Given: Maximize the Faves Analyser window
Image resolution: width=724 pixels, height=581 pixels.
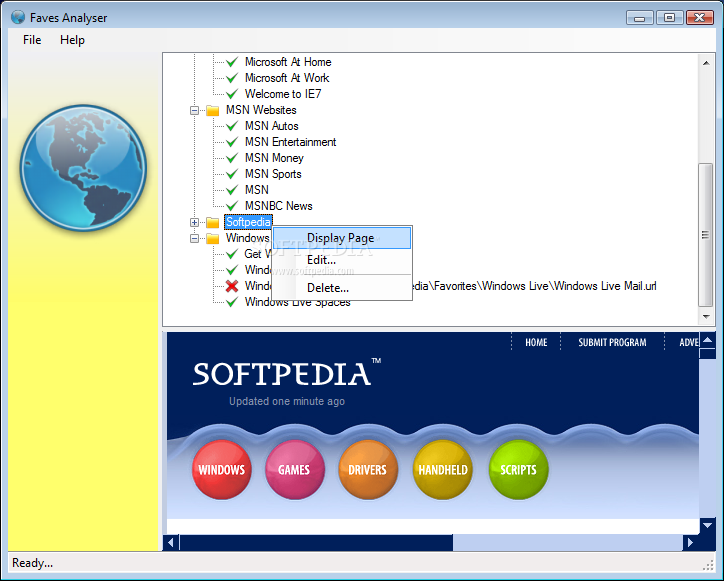Looking at the screenshot, I should (670, 18).
